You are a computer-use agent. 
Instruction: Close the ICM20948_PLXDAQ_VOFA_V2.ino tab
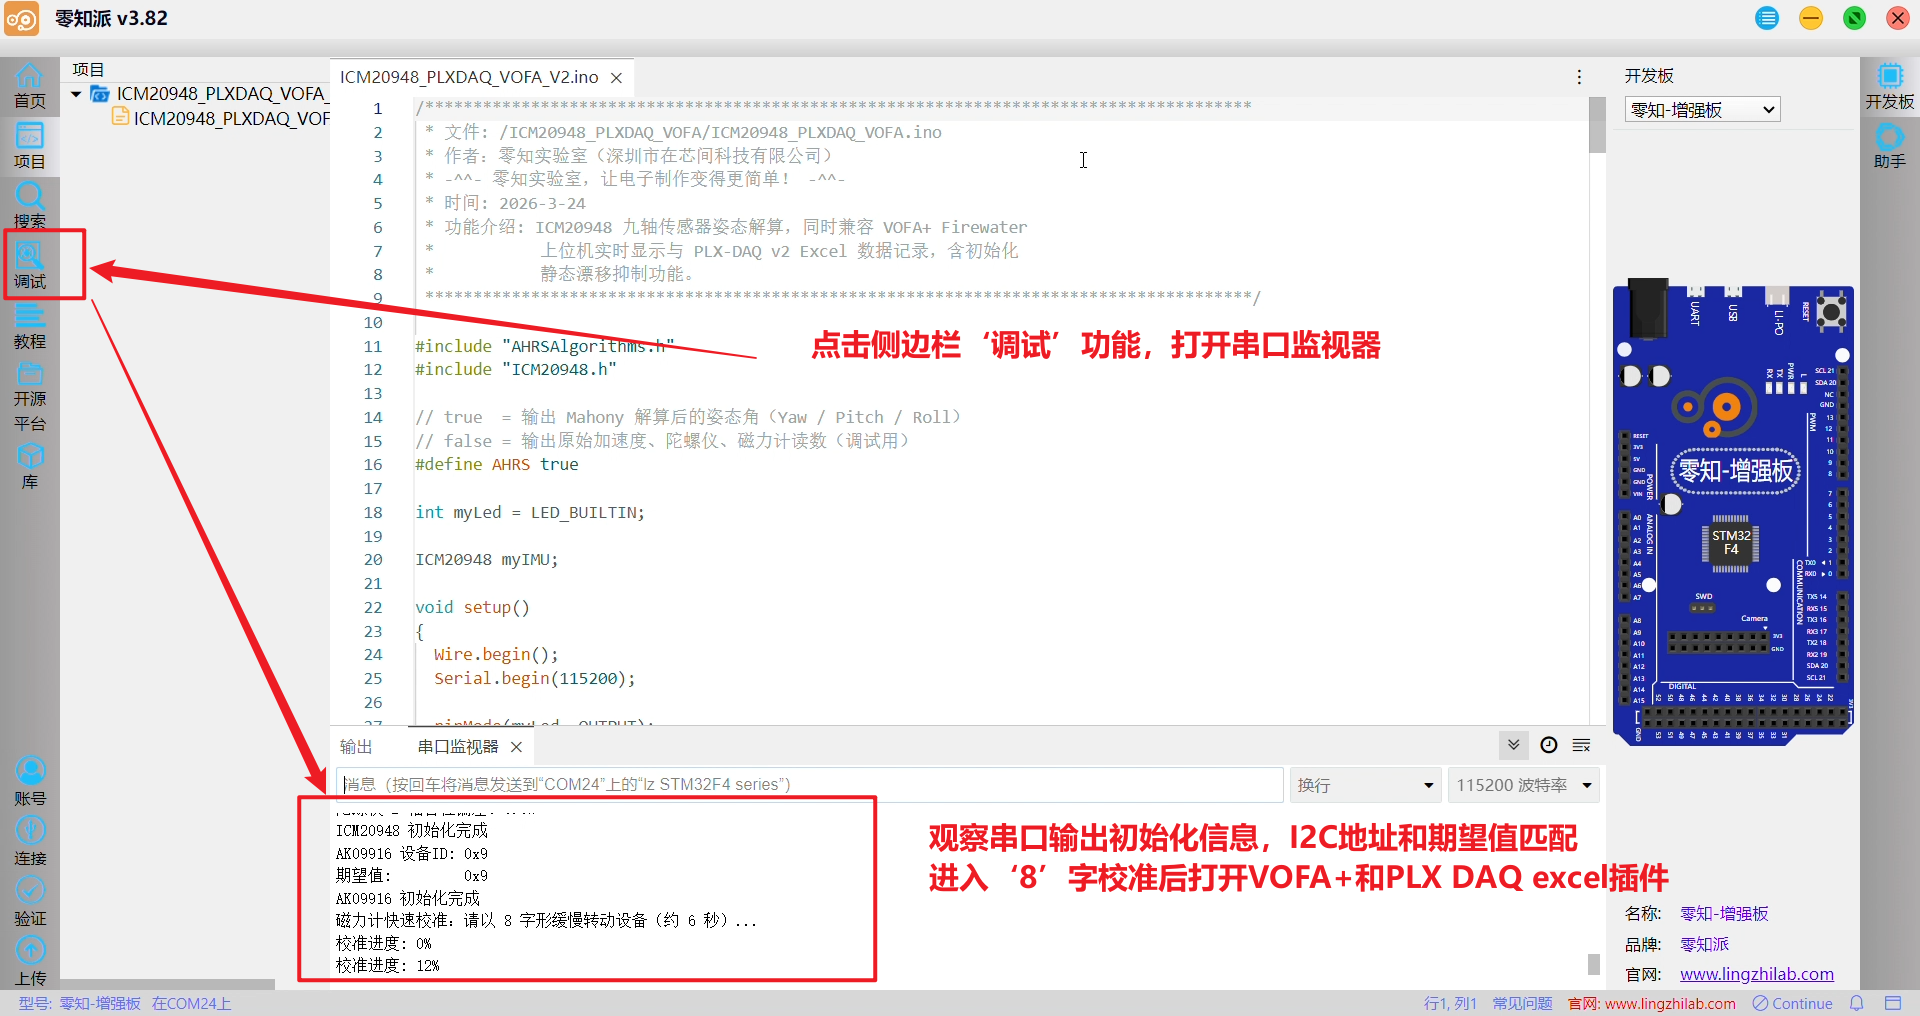pyautogui.click(x=617, y=78)
